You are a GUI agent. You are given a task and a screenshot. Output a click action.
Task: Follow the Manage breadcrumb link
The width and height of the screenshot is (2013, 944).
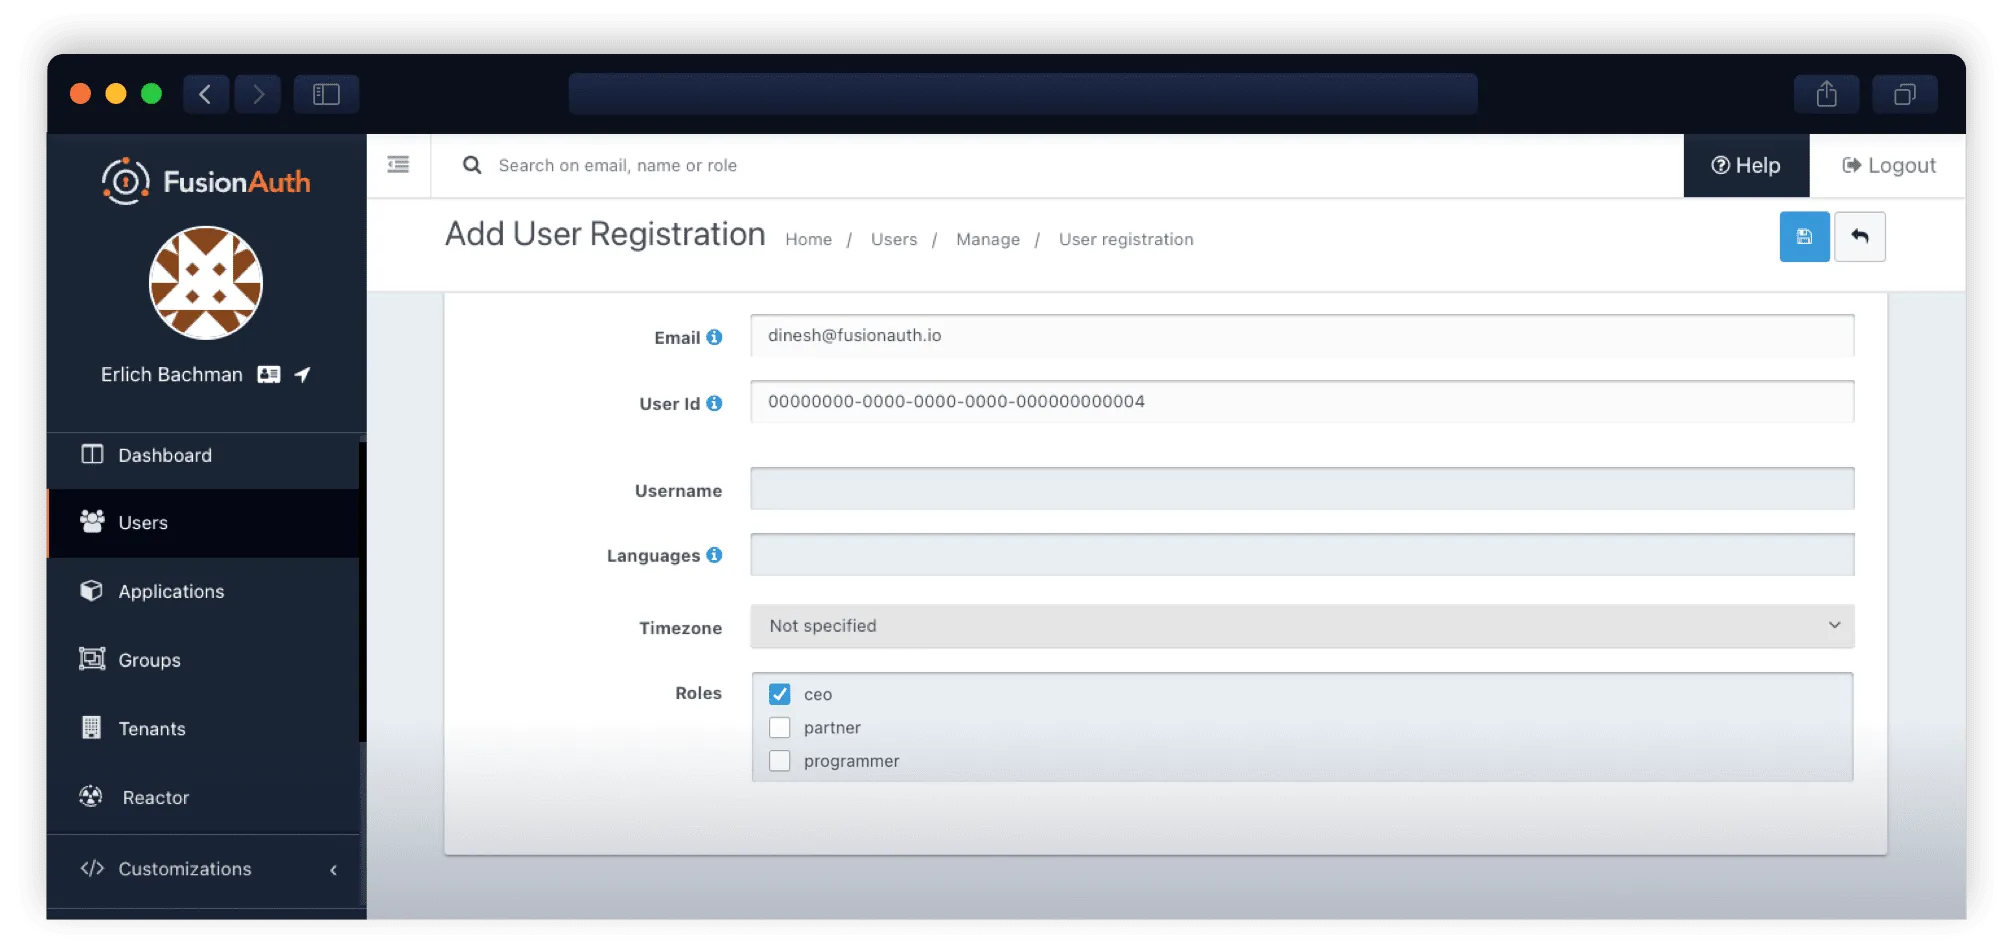click(988, 239)
